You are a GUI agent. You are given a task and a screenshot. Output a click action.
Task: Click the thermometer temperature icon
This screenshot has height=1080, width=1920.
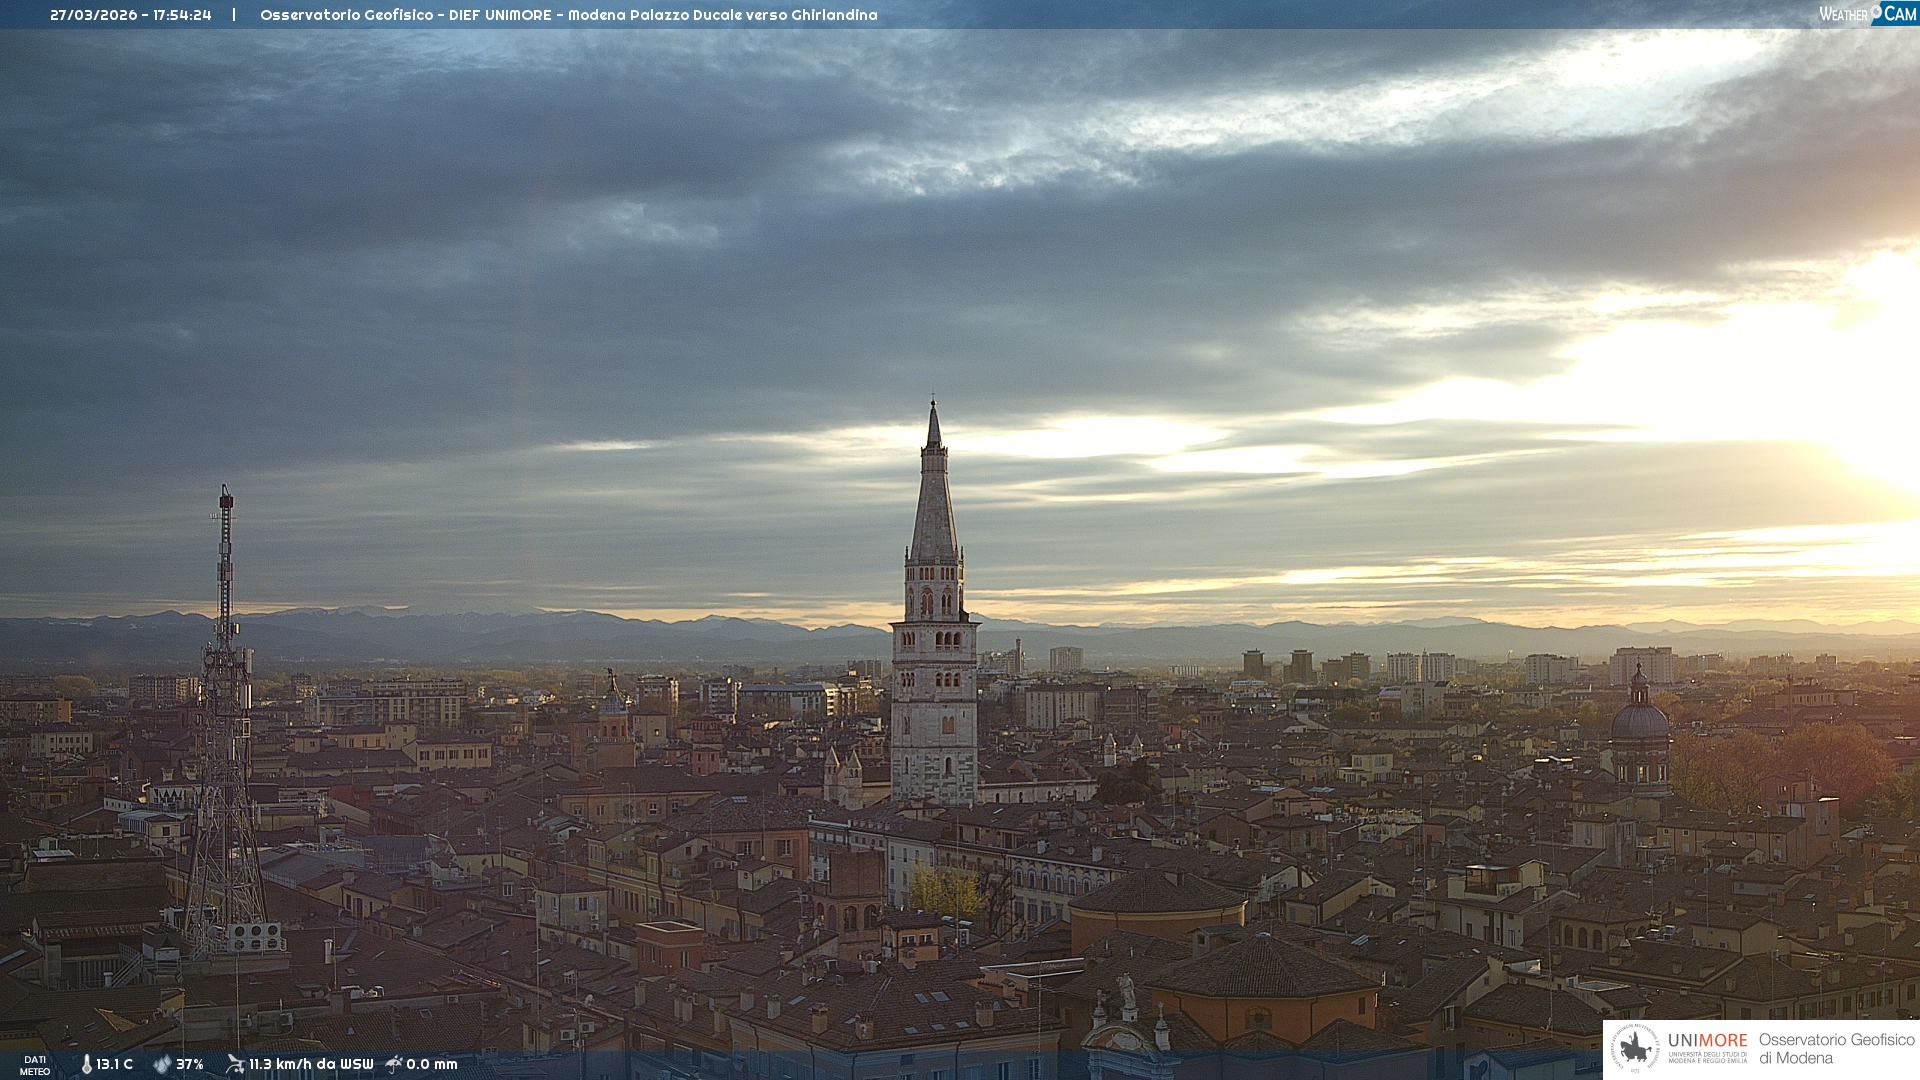pos(87,1065)
